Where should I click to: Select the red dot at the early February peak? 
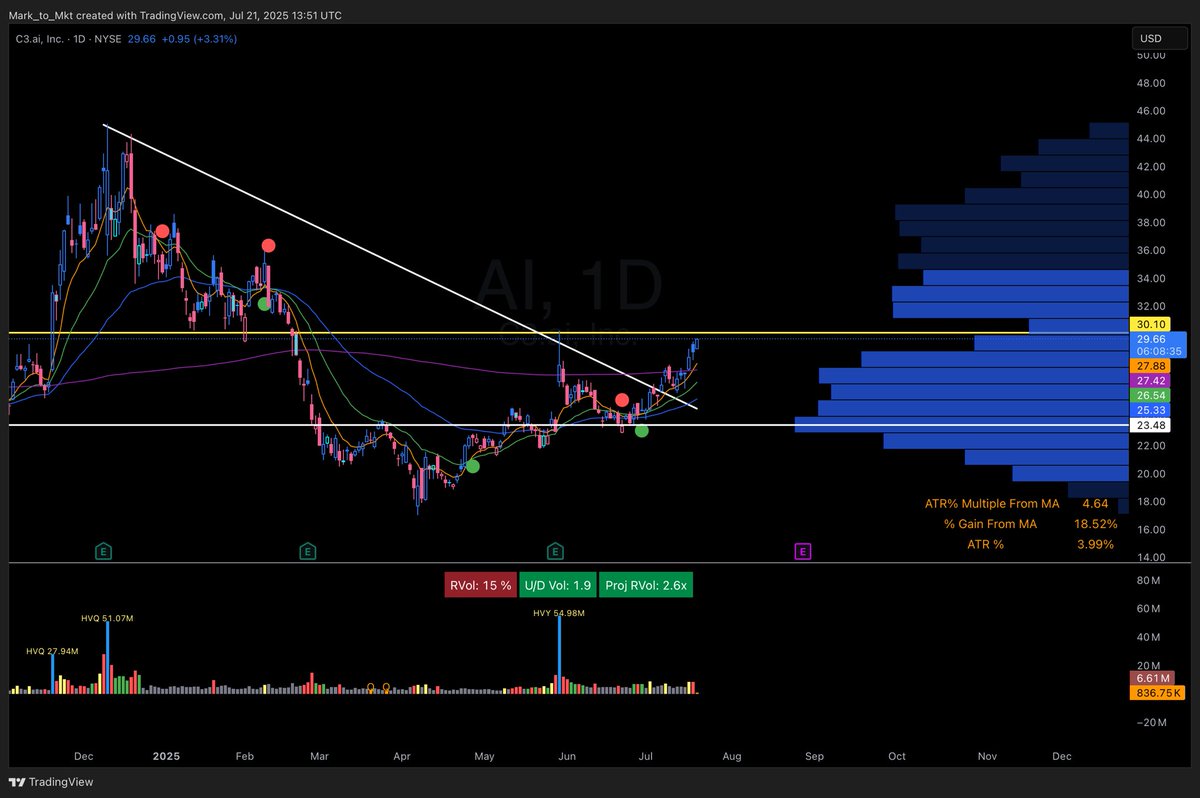click(268, 245)
